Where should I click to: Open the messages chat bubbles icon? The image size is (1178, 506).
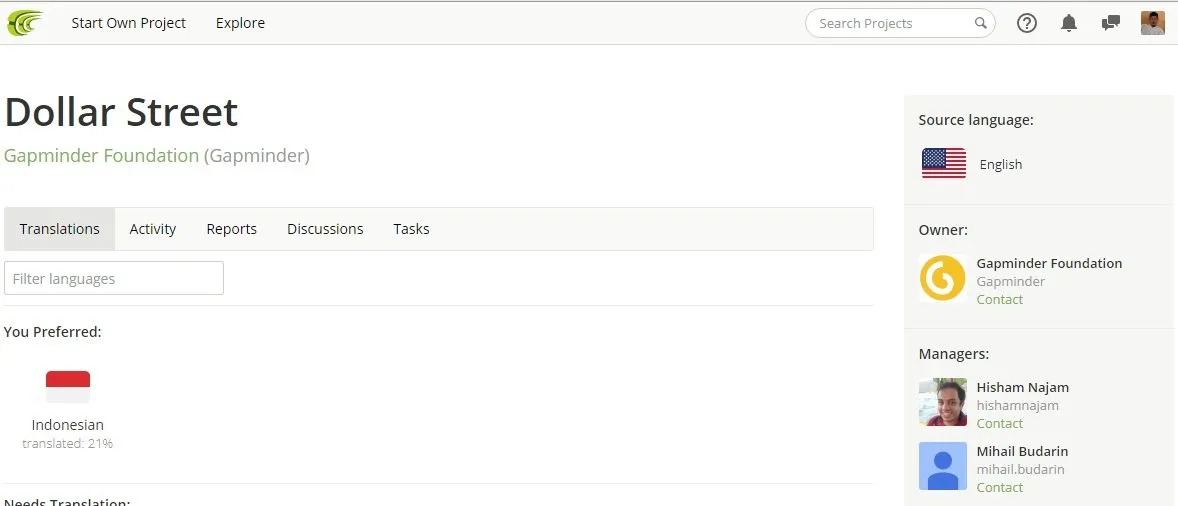[1110, 23]
